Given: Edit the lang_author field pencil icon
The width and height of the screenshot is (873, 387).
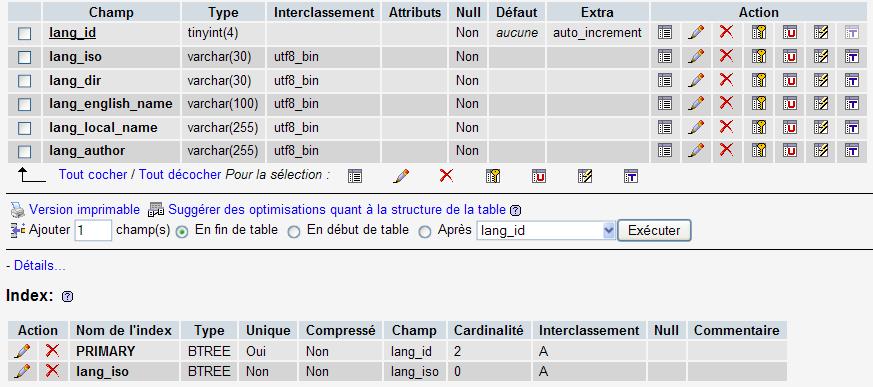Looking at the screenshot, I should click(695, 150).
